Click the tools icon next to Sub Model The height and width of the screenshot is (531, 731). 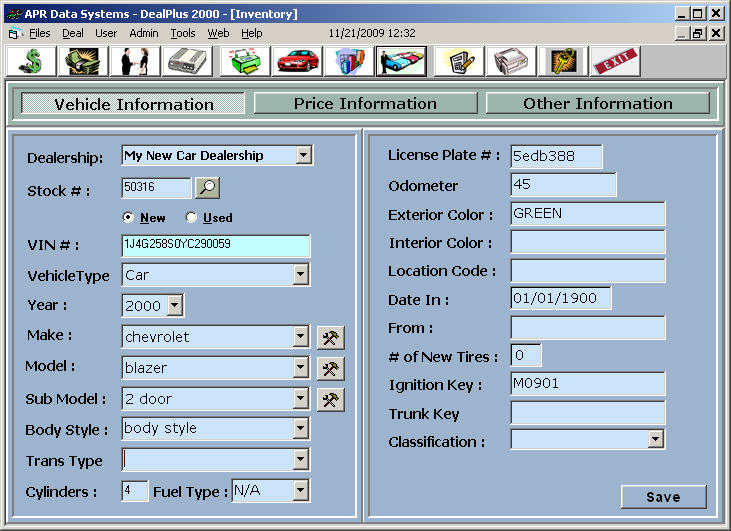tap(330, 399)
